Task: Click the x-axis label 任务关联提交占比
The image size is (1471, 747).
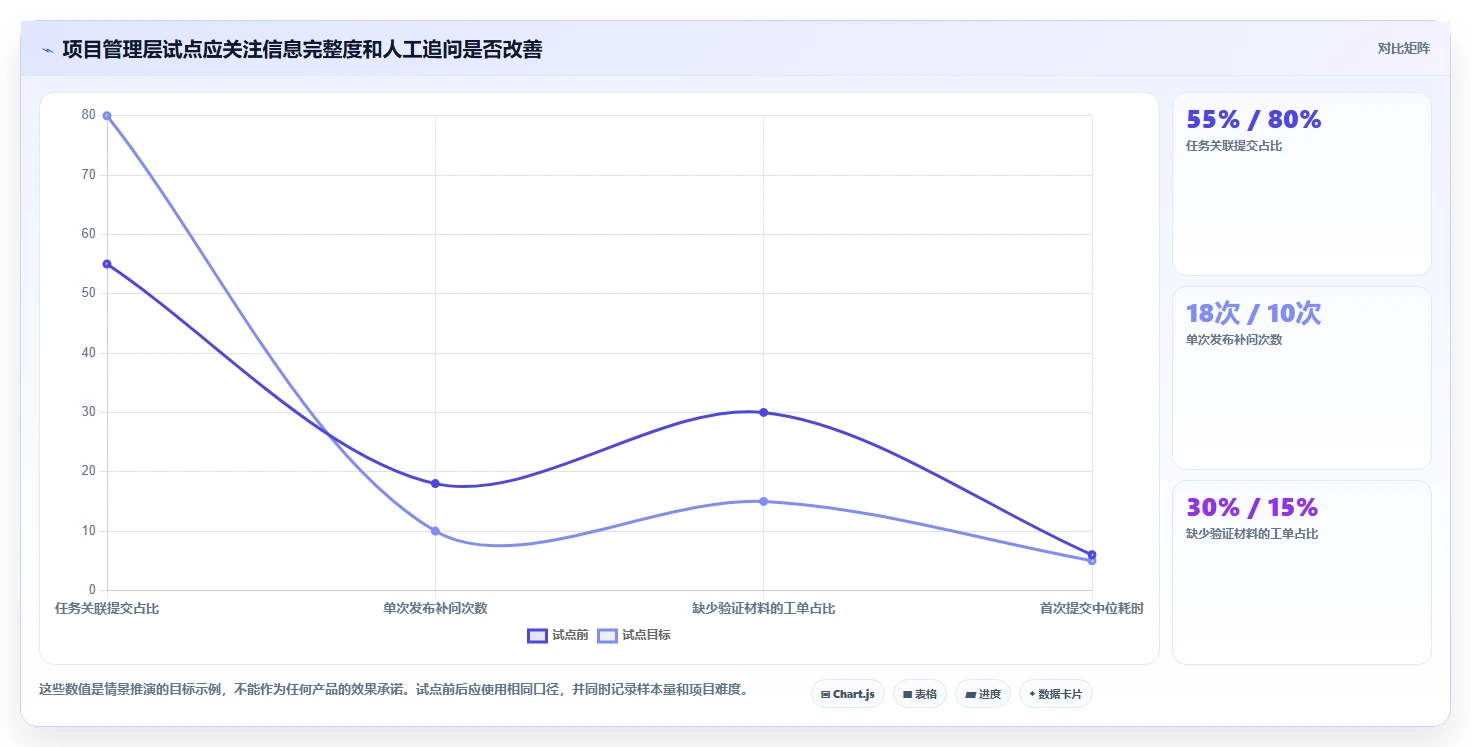Action: pos(107,608)
